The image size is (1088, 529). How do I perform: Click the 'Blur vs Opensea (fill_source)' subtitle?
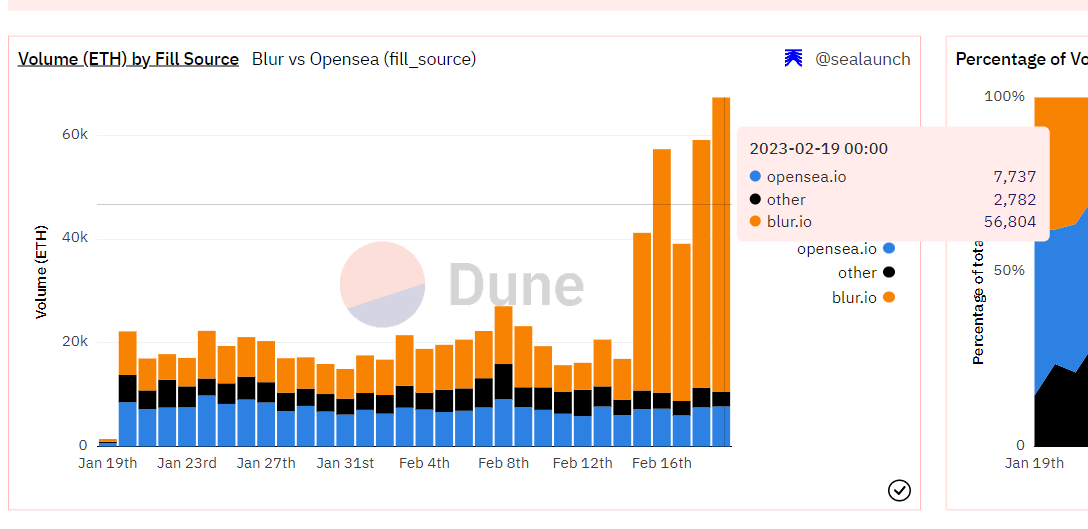[x=364, y=59]
